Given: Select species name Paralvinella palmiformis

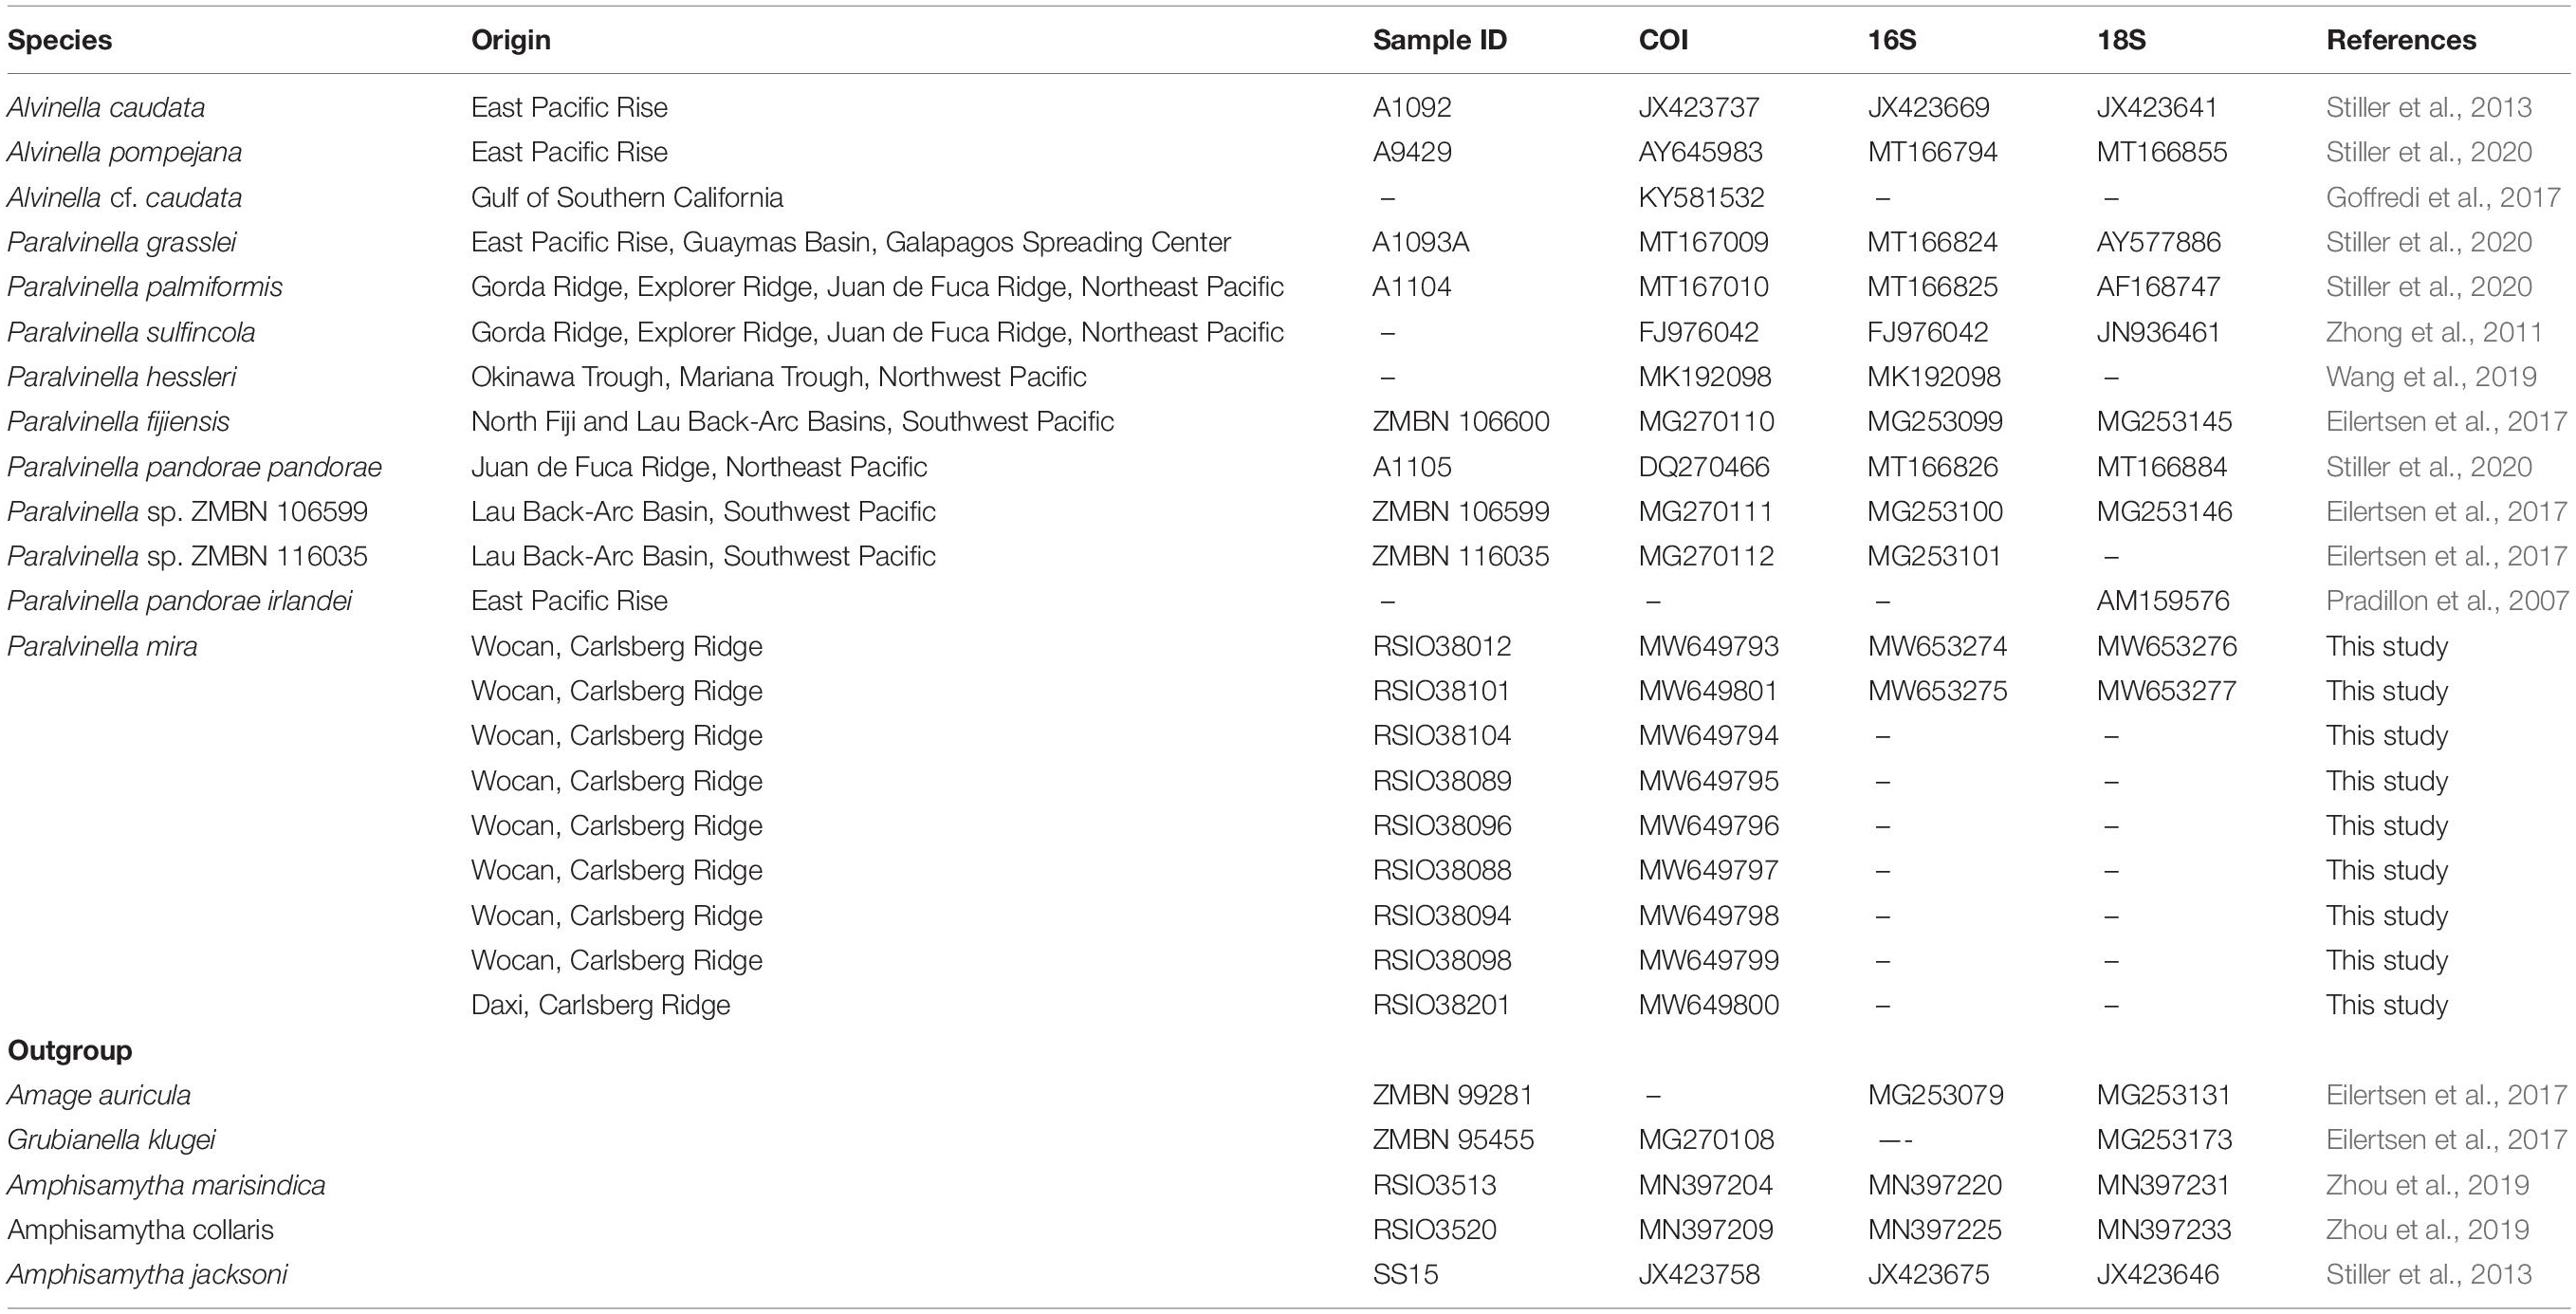Looking at the screenshot, I should (x=145, y=287).
